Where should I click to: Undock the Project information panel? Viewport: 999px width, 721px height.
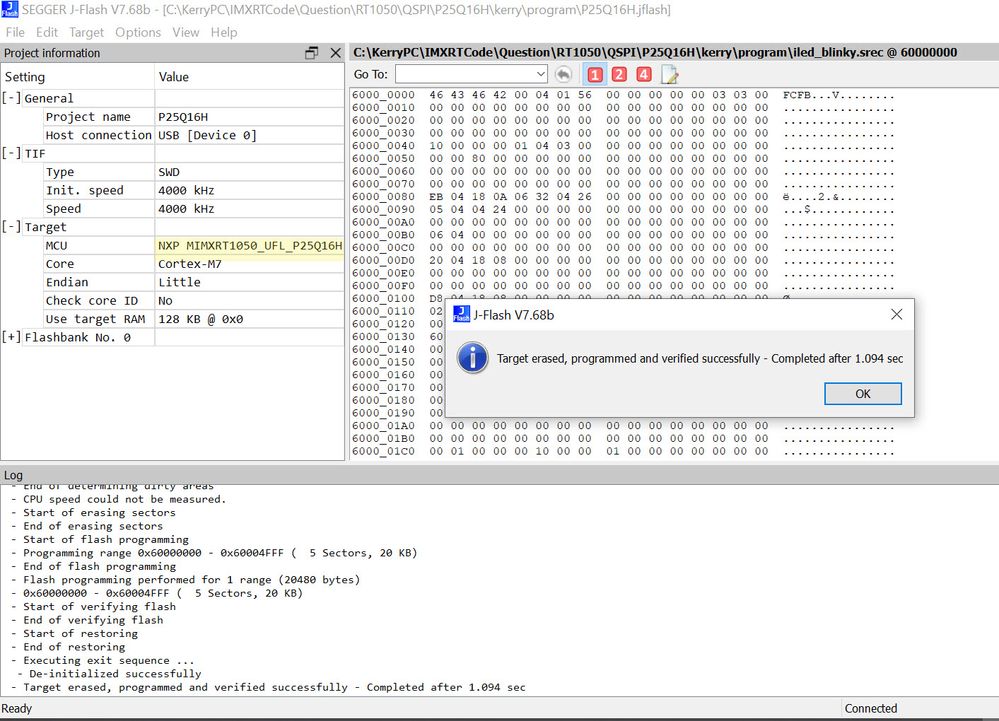pos(312,53)
